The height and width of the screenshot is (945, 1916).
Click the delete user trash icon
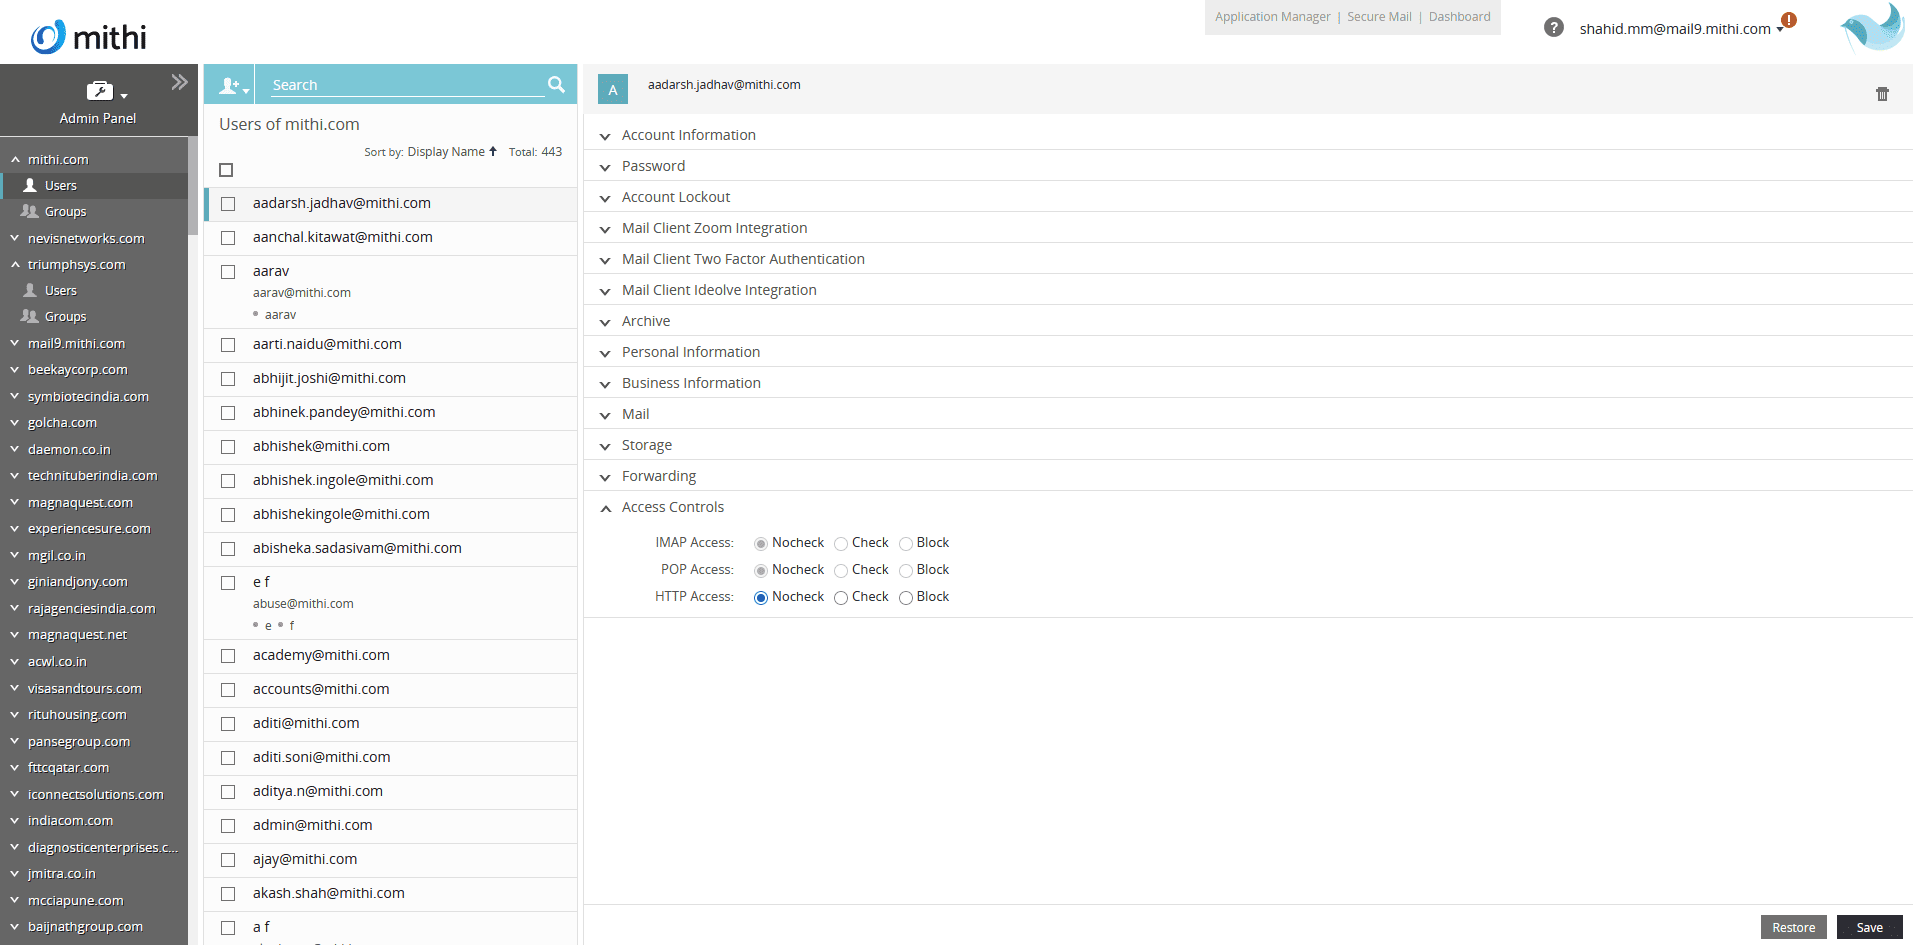coord(1882,94)
